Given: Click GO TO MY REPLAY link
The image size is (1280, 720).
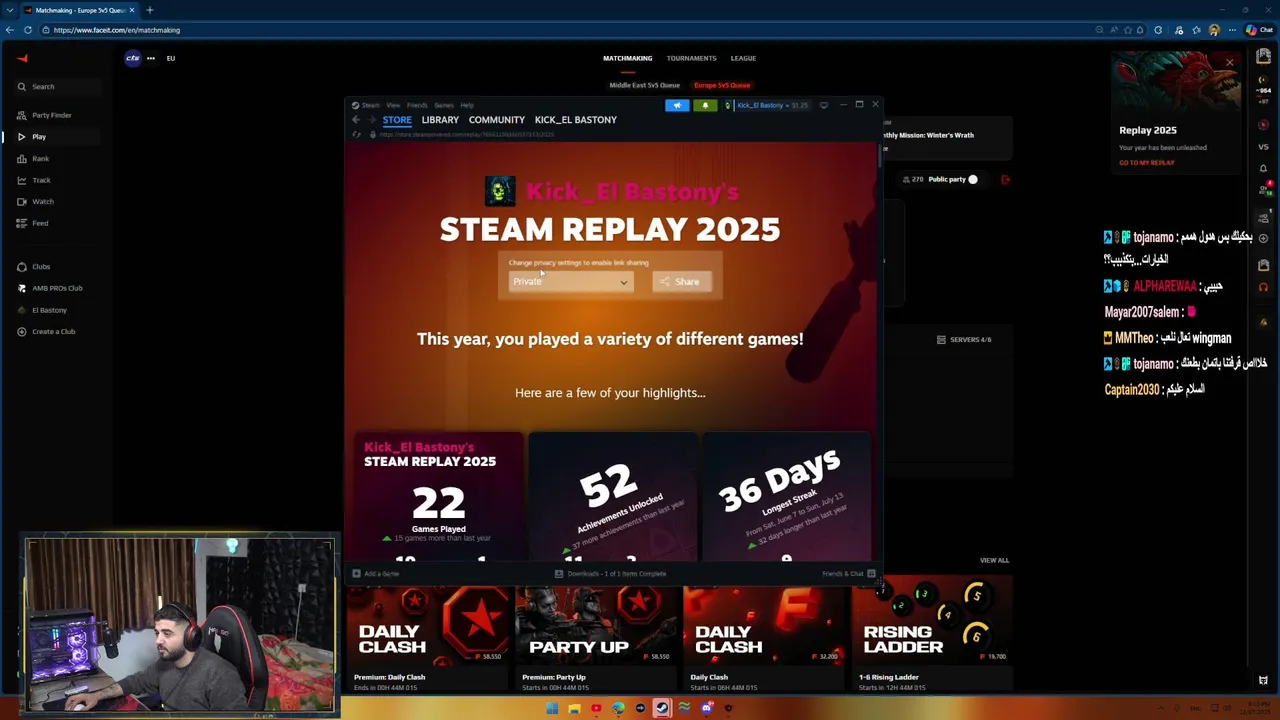Looking at the screenshot, I should [x=1146, y=163].
